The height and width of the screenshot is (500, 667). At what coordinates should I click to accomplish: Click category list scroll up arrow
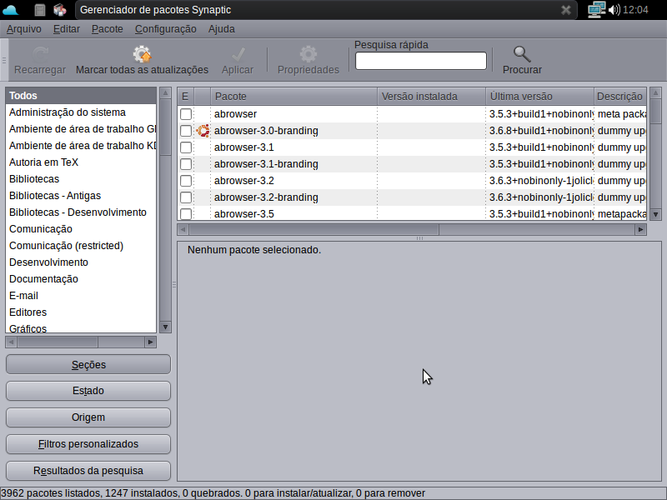(x=165, y=93)
